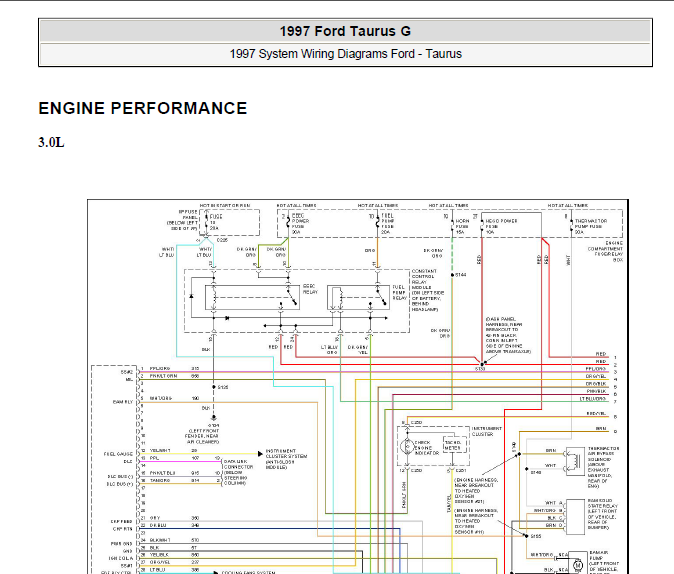Click the '1997 Ford Taurus G' title
The width and height of the screenshot is (674, 574).
coord(345,31)
